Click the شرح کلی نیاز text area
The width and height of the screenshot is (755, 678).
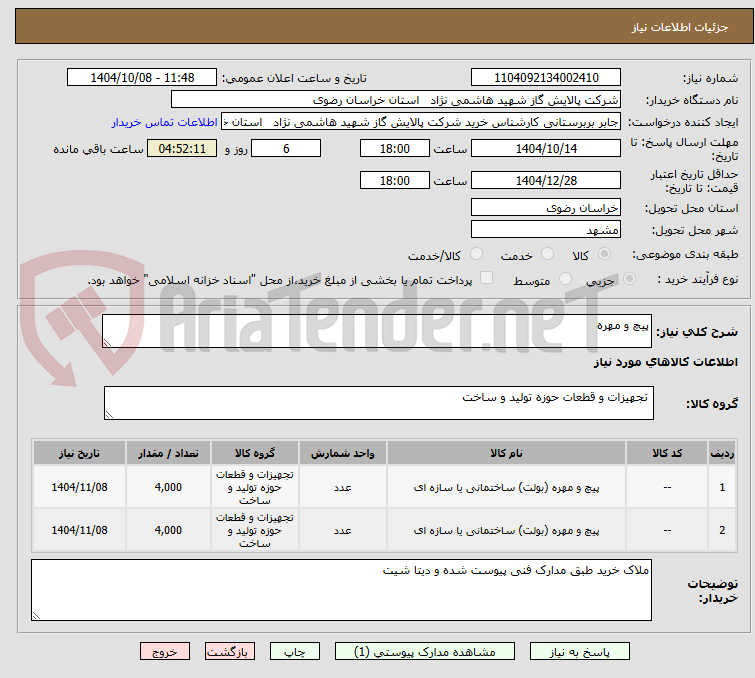[x=377, y=331]
